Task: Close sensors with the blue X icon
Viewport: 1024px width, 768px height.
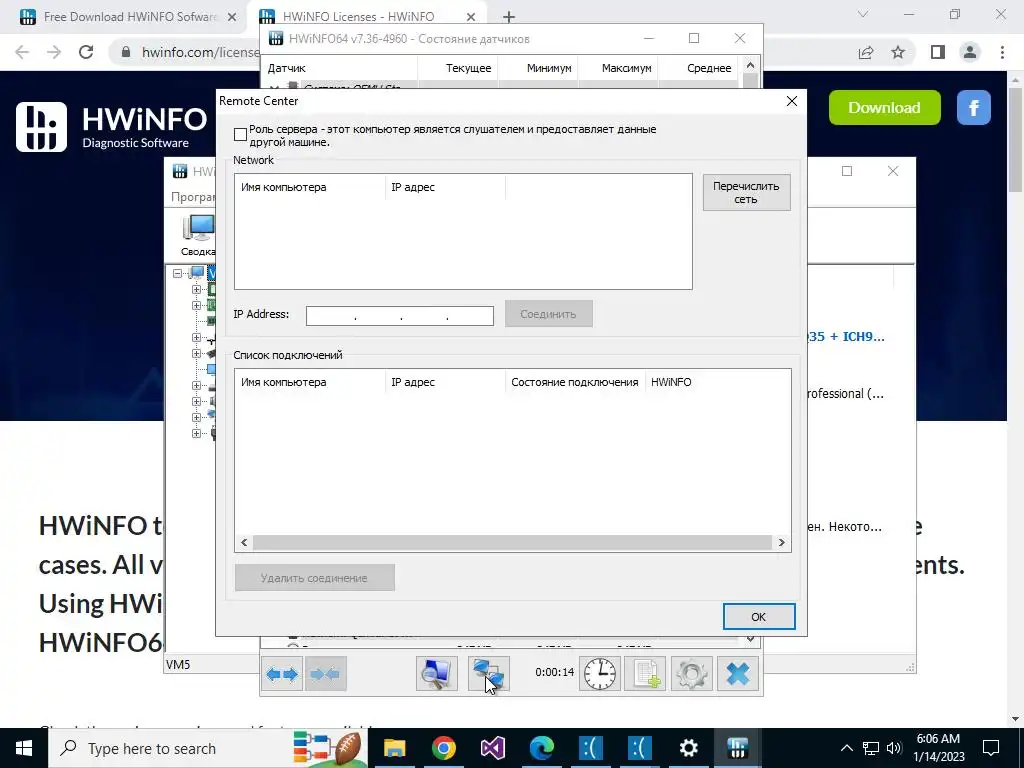Action: [738, 673]
